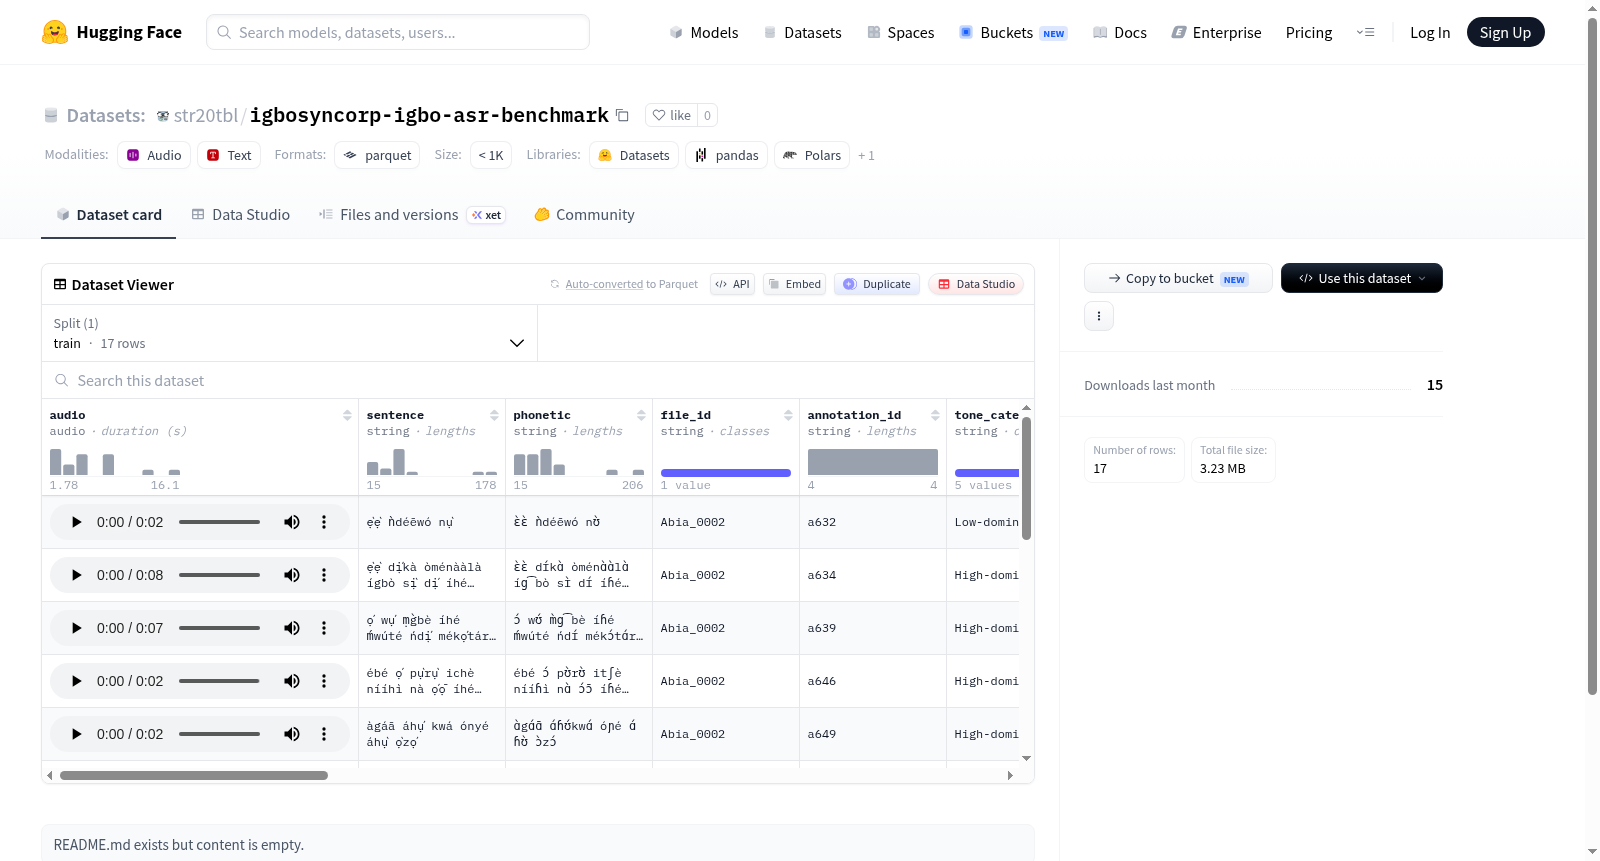This screenshot has height=861, width=1600.
Task: Mute the audio player in row a632
Action: coord(292,522)
